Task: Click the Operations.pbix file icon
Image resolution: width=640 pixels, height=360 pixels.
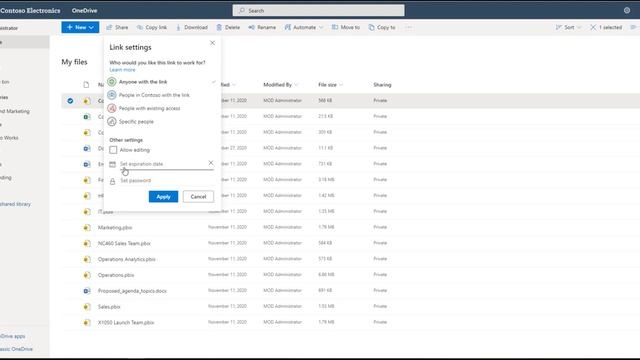Action: 87,275
